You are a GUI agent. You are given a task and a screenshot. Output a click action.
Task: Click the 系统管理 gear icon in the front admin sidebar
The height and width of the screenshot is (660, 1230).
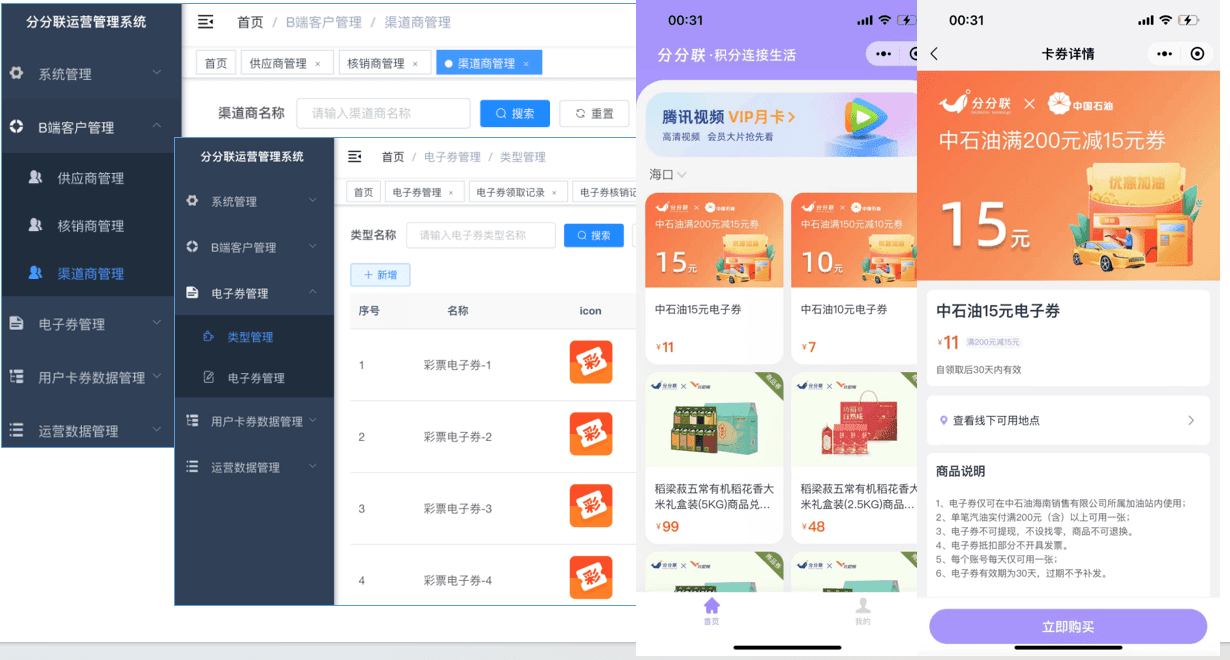click(192, 200)
